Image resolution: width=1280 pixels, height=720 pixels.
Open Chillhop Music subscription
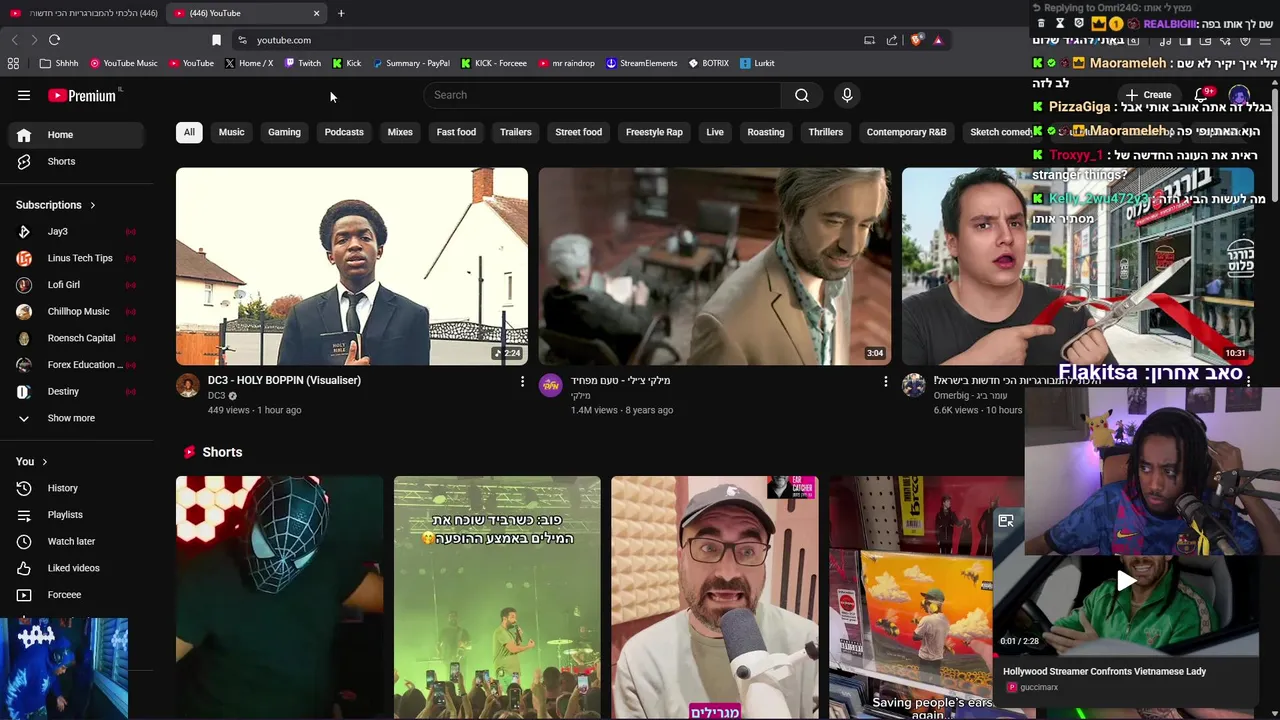coord(77,311)
